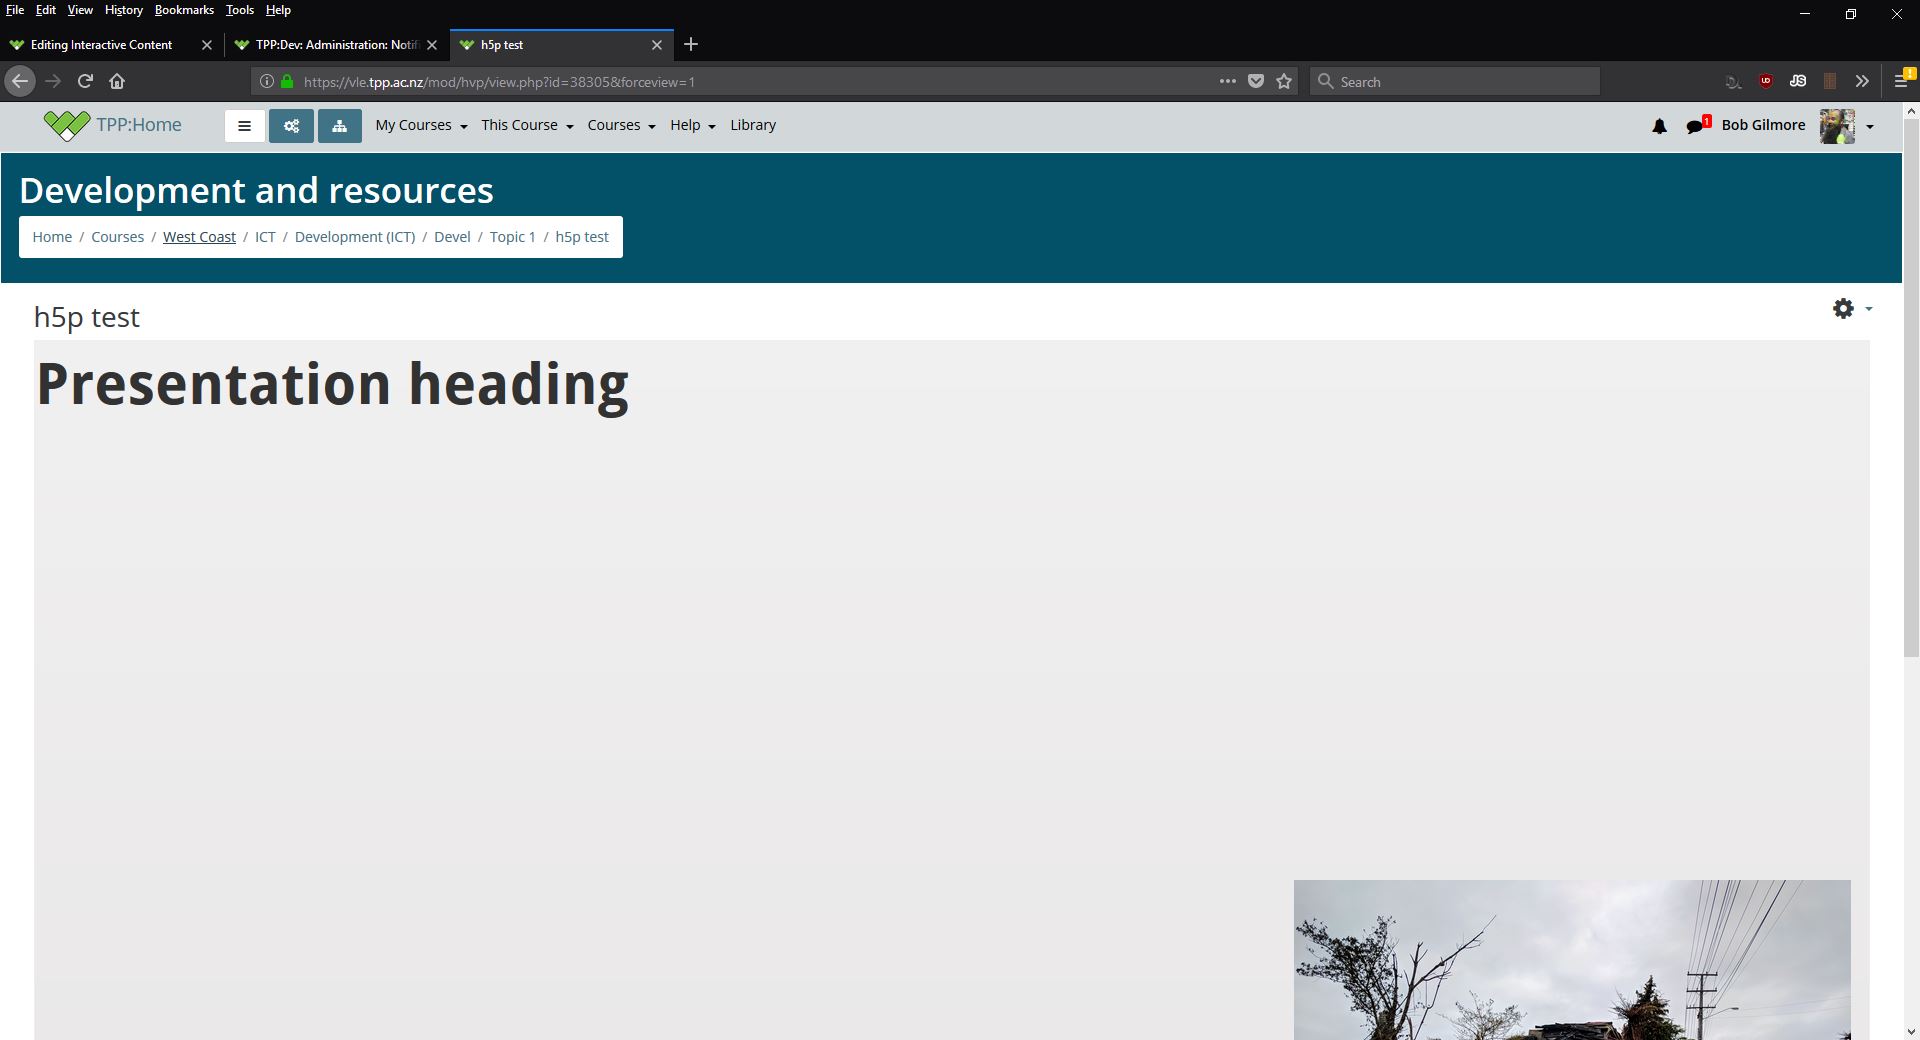The height and width of the screenshot is (1040, 1920).
Task: Click the Presentation heading text
Action: pyautogui.click(x=333, y=386)
